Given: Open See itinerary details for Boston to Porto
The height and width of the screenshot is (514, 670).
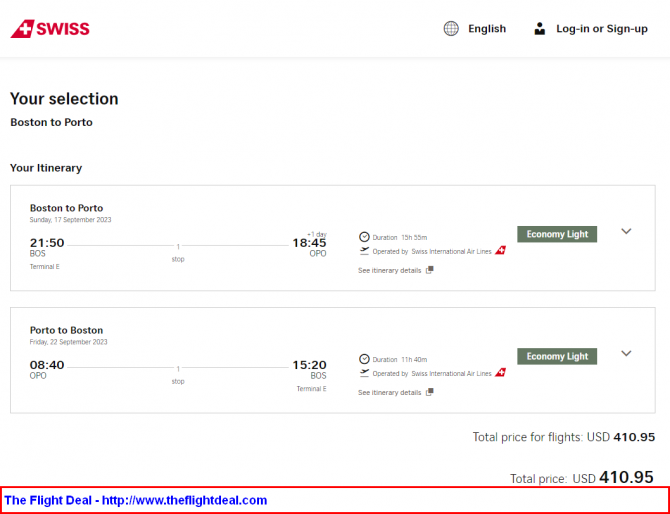Looking at the screenshot, I should pyautogui.click(x=390, y=270).
